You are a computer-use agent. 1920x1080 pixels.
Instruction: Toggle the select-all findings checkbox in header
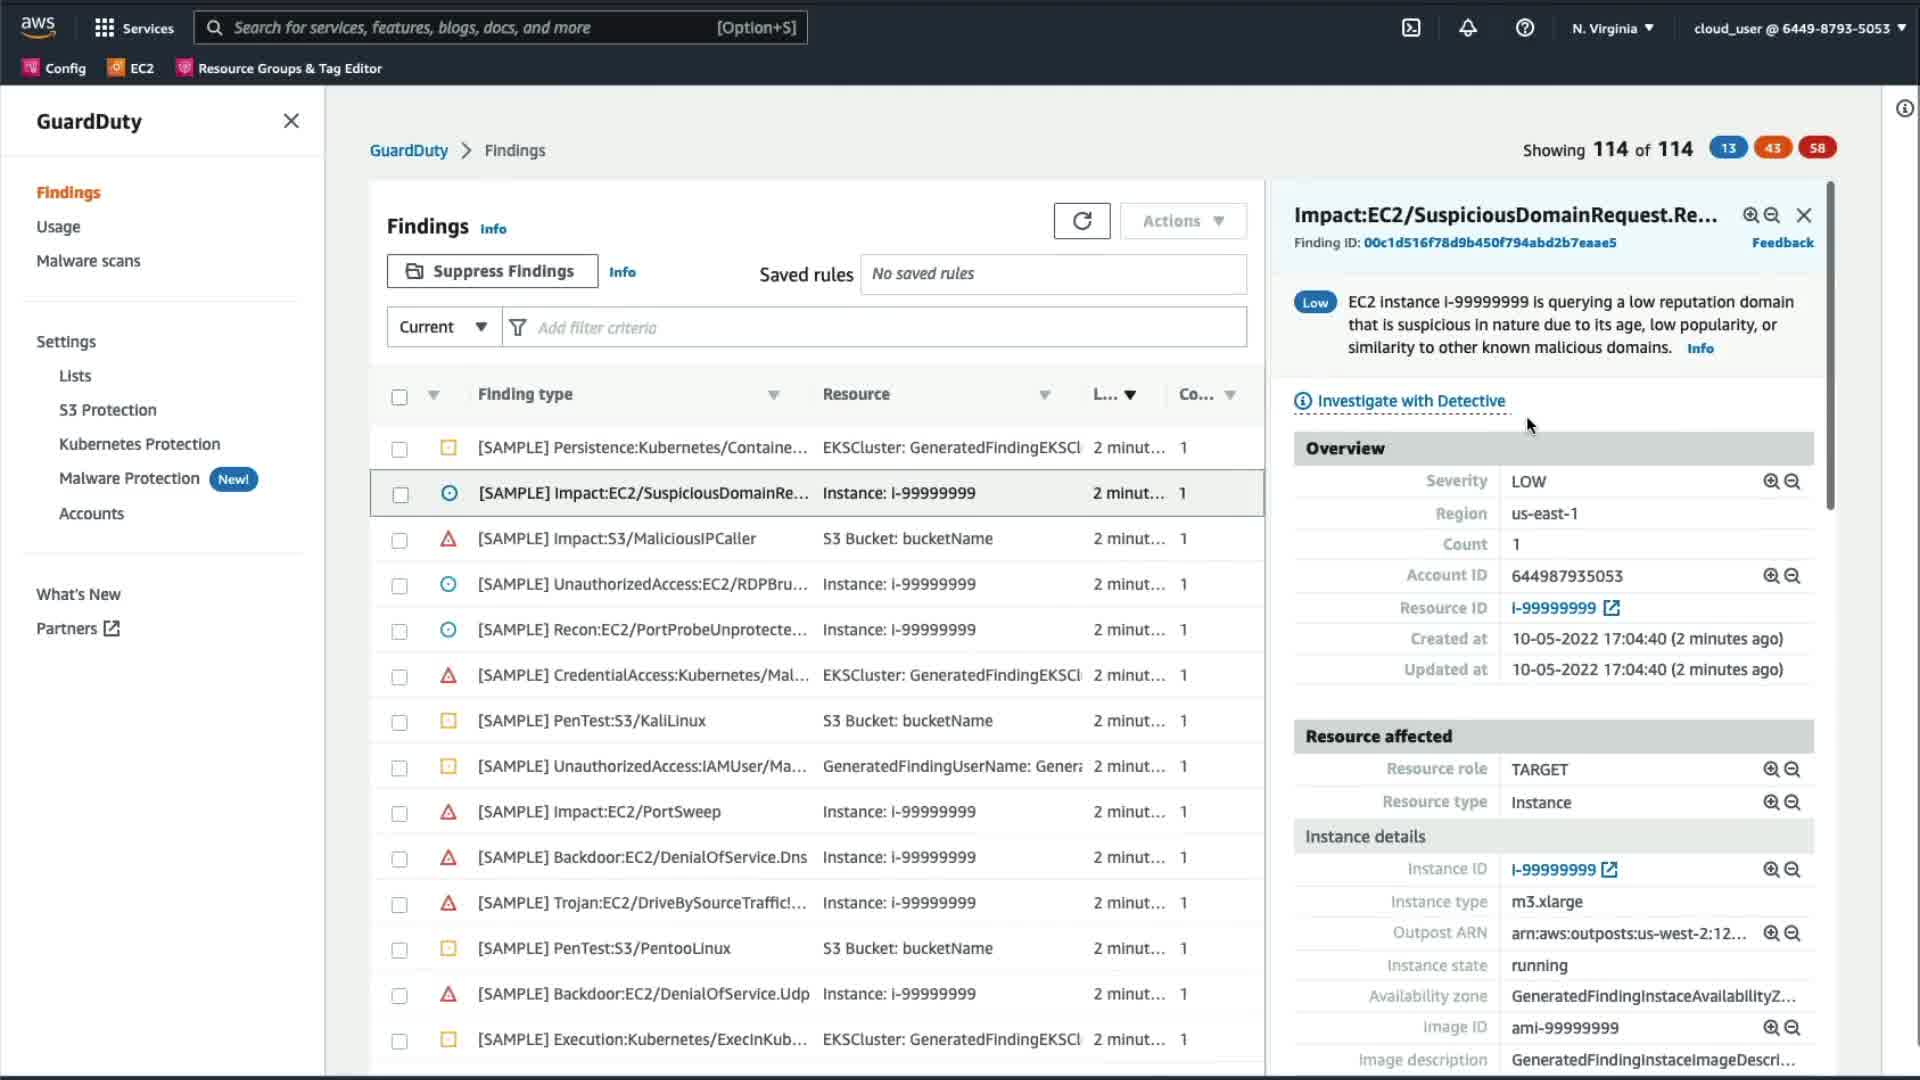point(399,397)
